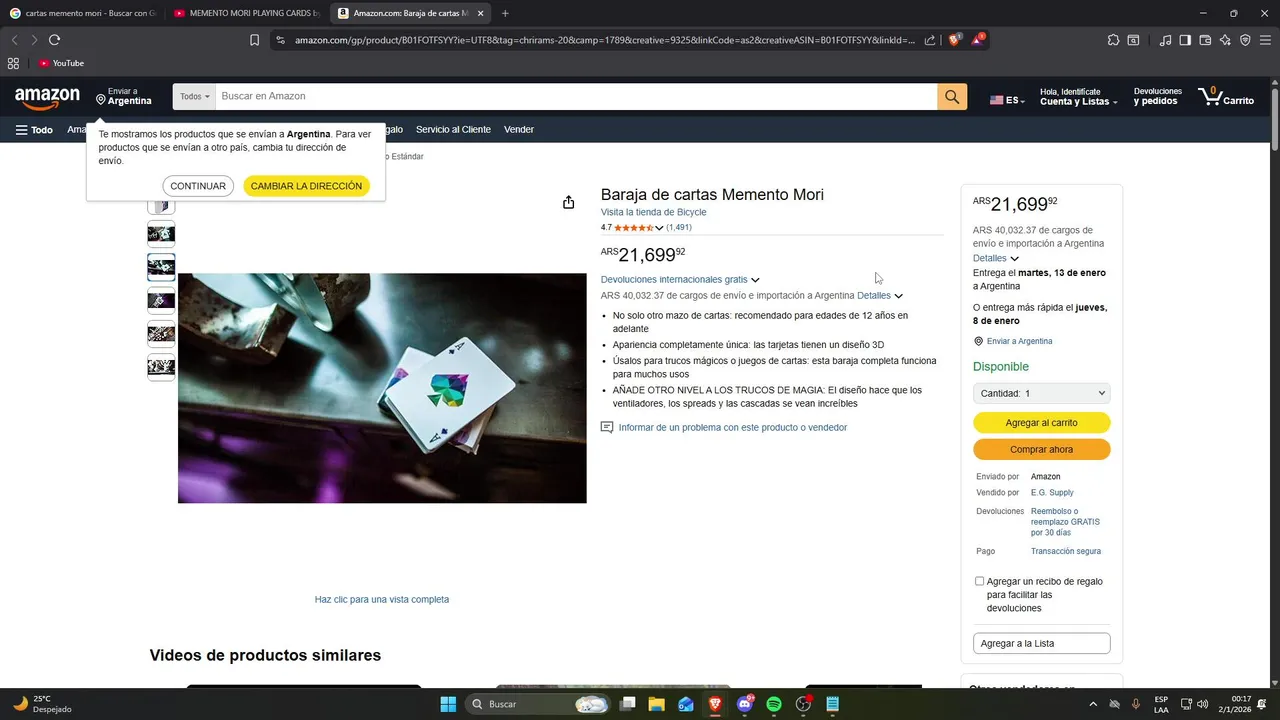Click Agregar al carrito button
Viewport: 1280px width, 720px height.
point(1041,423)
